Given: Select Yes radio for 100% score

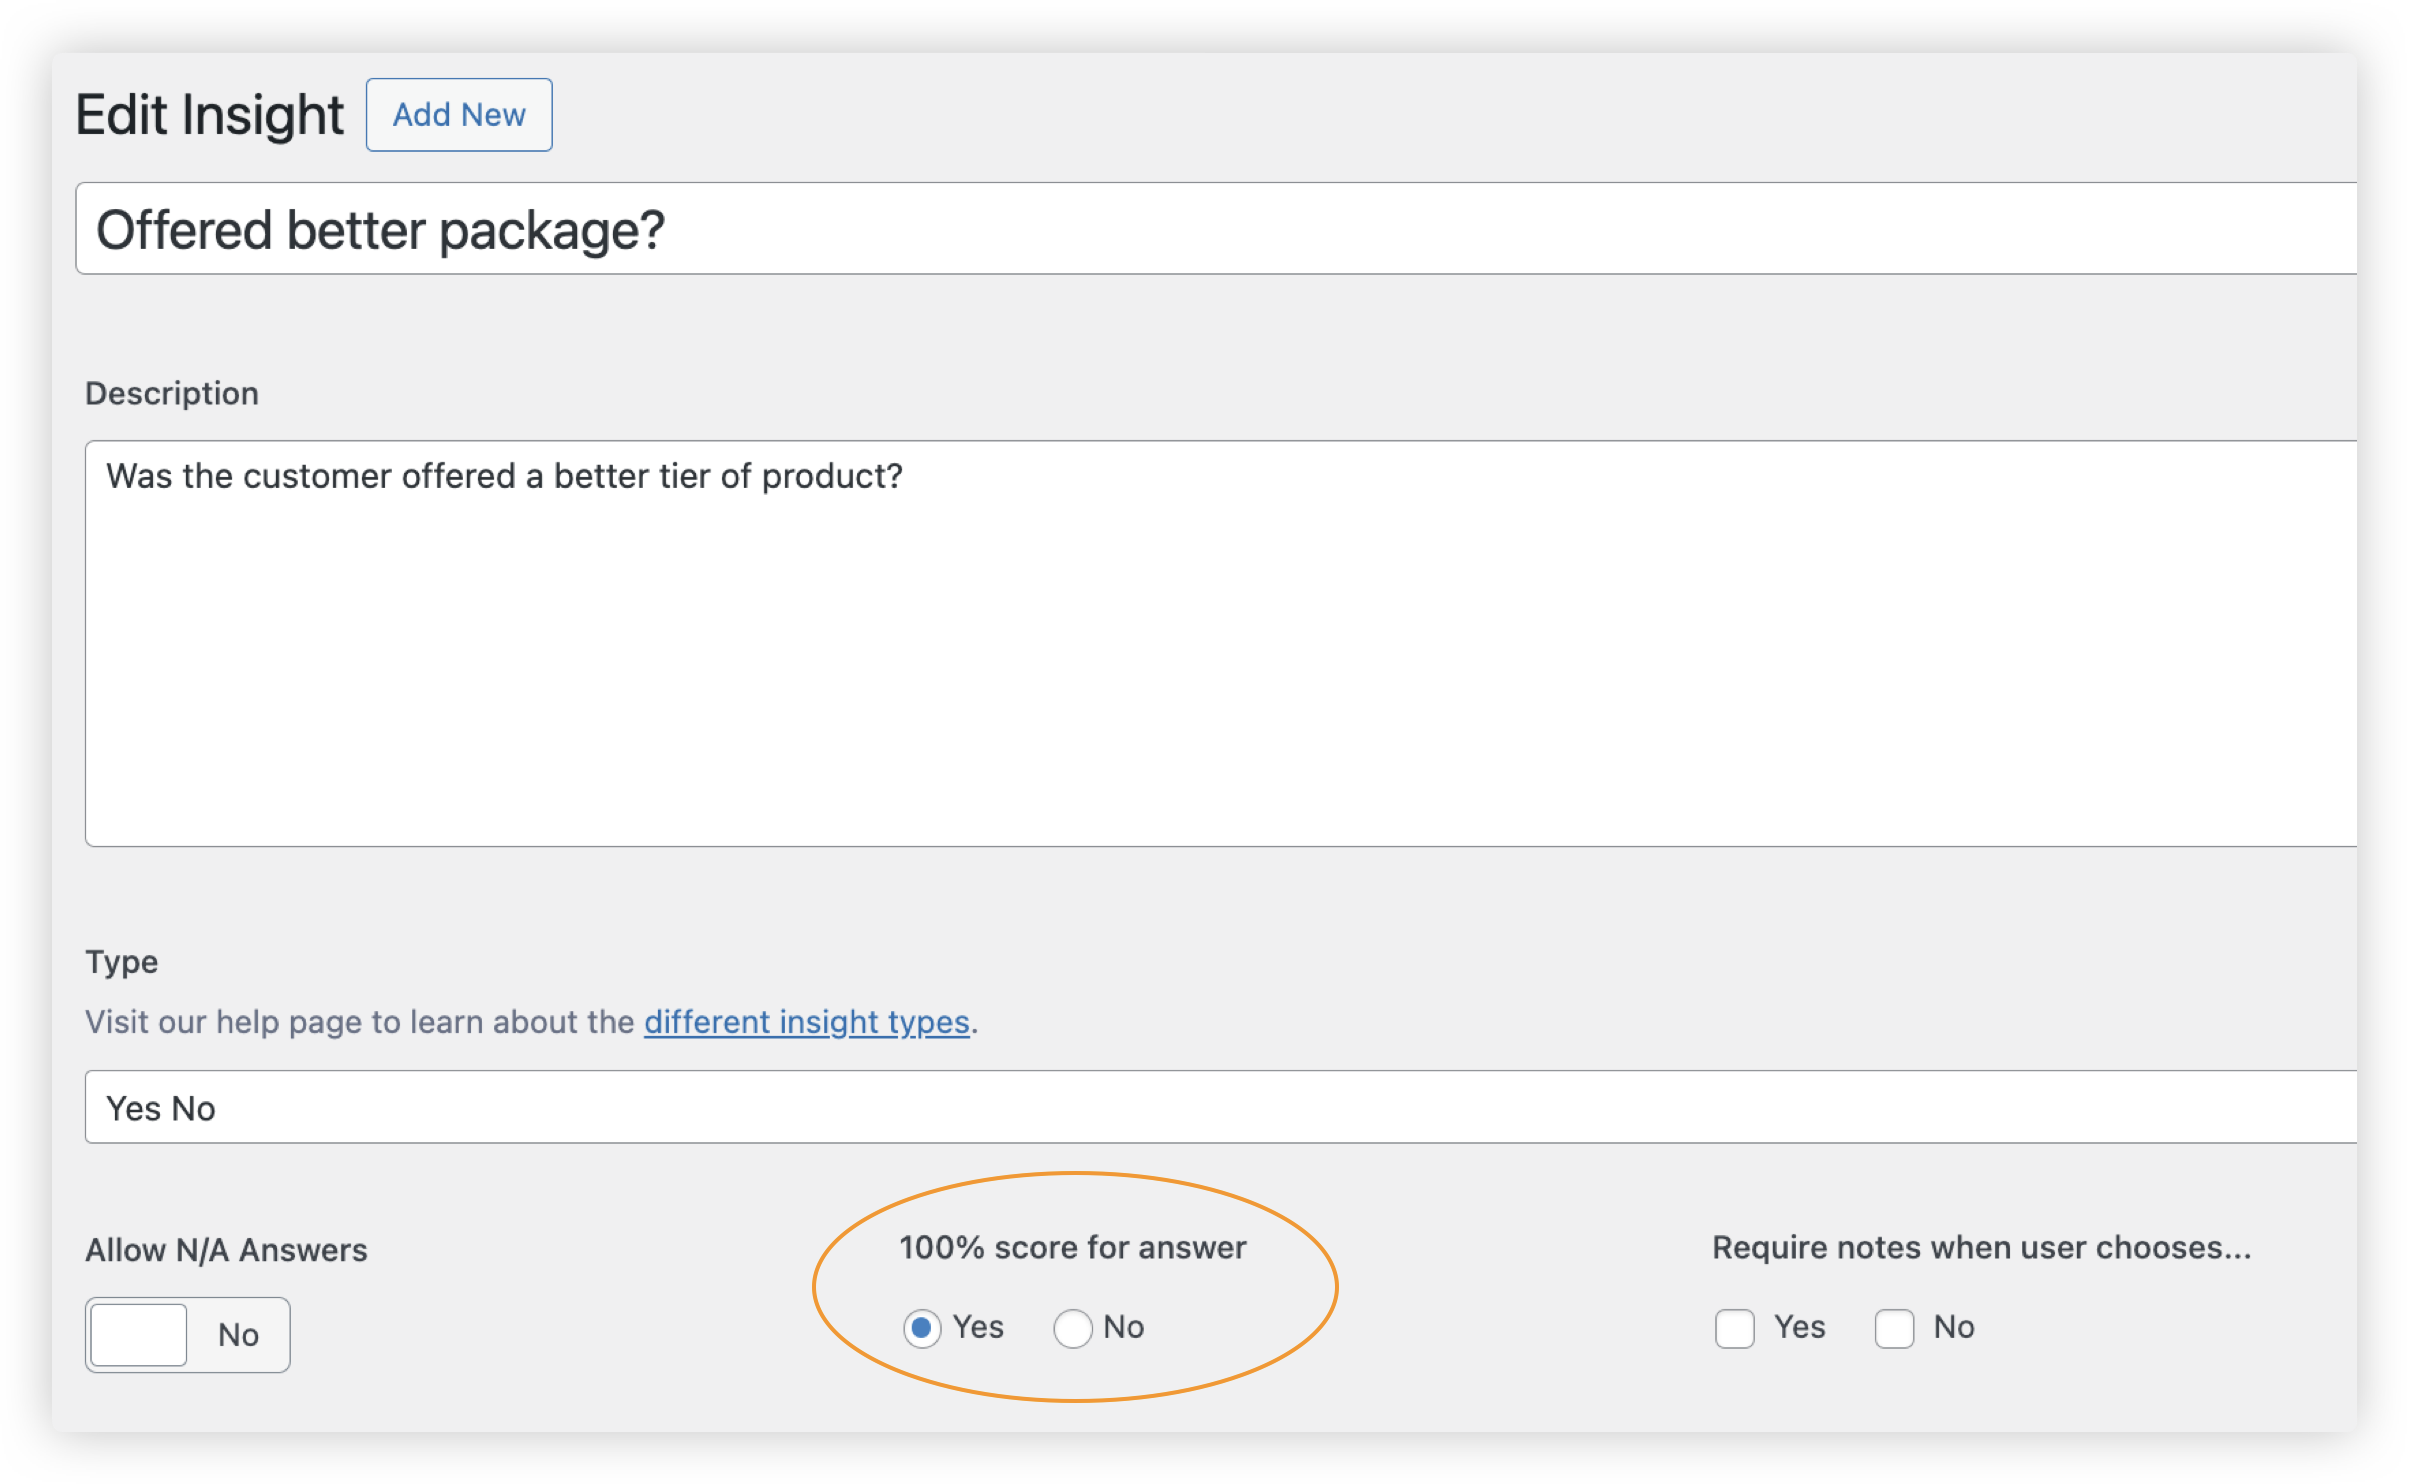Looking at the screenshot, I should (921, 1328).
